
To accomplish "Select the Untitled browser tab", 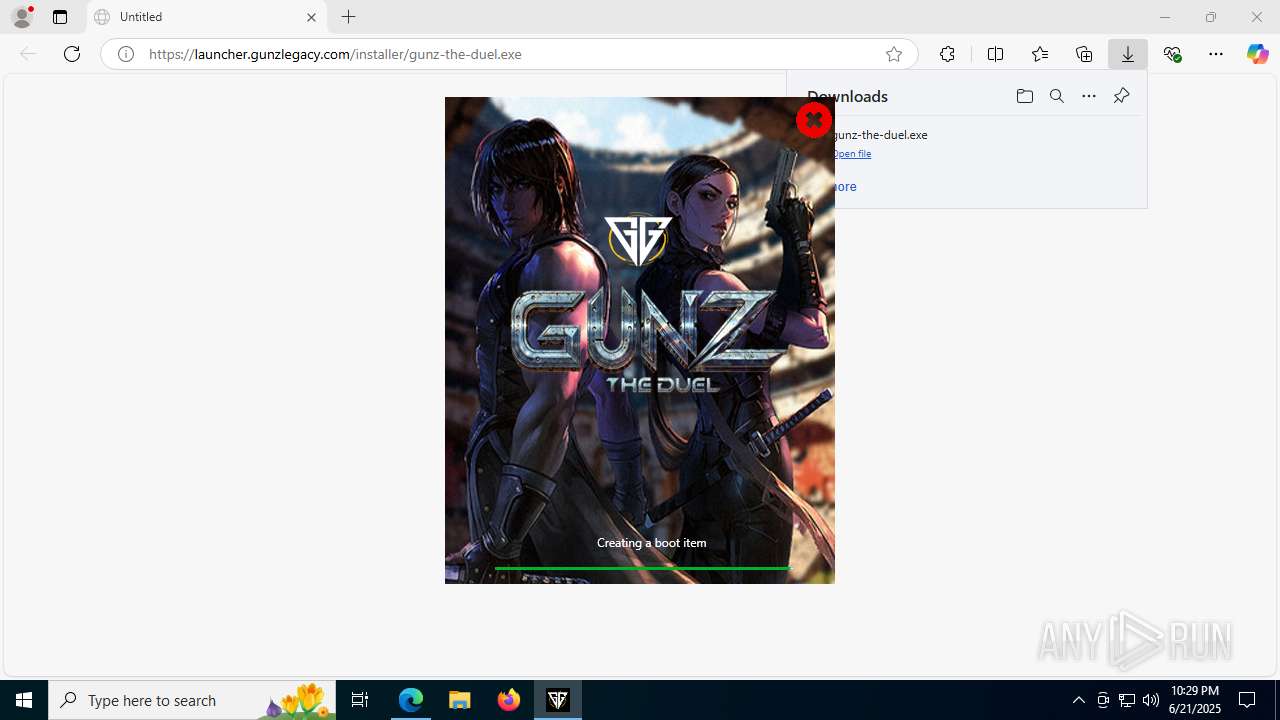I will 206,17.
